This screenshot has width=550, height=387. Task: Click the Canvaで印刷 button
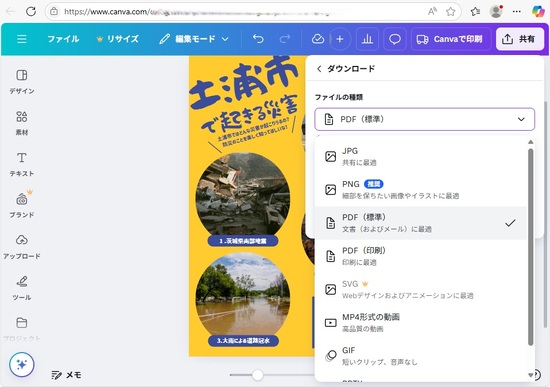(x=450, y=39)
